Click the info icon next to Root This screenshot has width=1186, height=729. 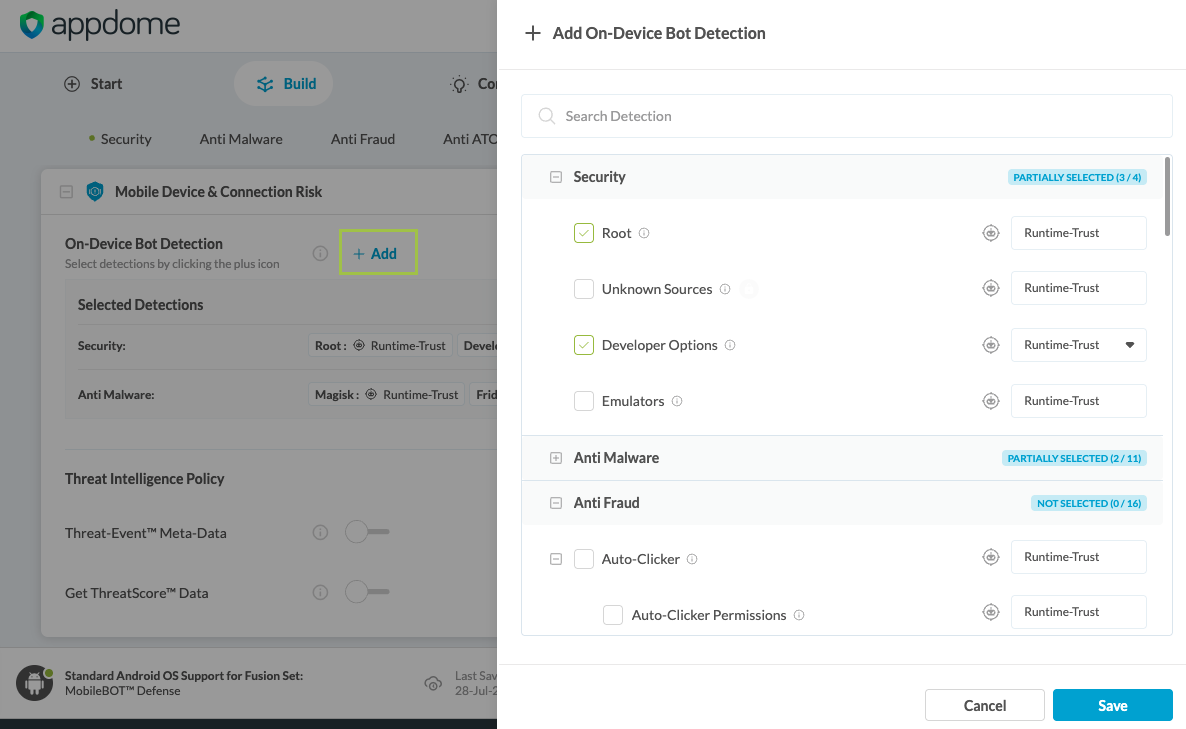(644, 233)
